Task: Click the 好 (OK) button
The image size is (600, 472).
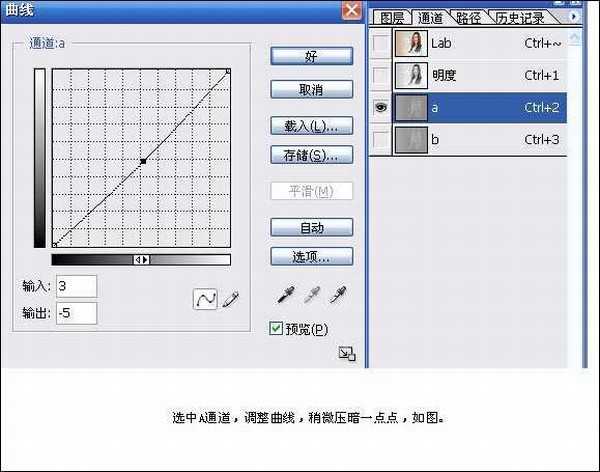Action: click(311, 57)
